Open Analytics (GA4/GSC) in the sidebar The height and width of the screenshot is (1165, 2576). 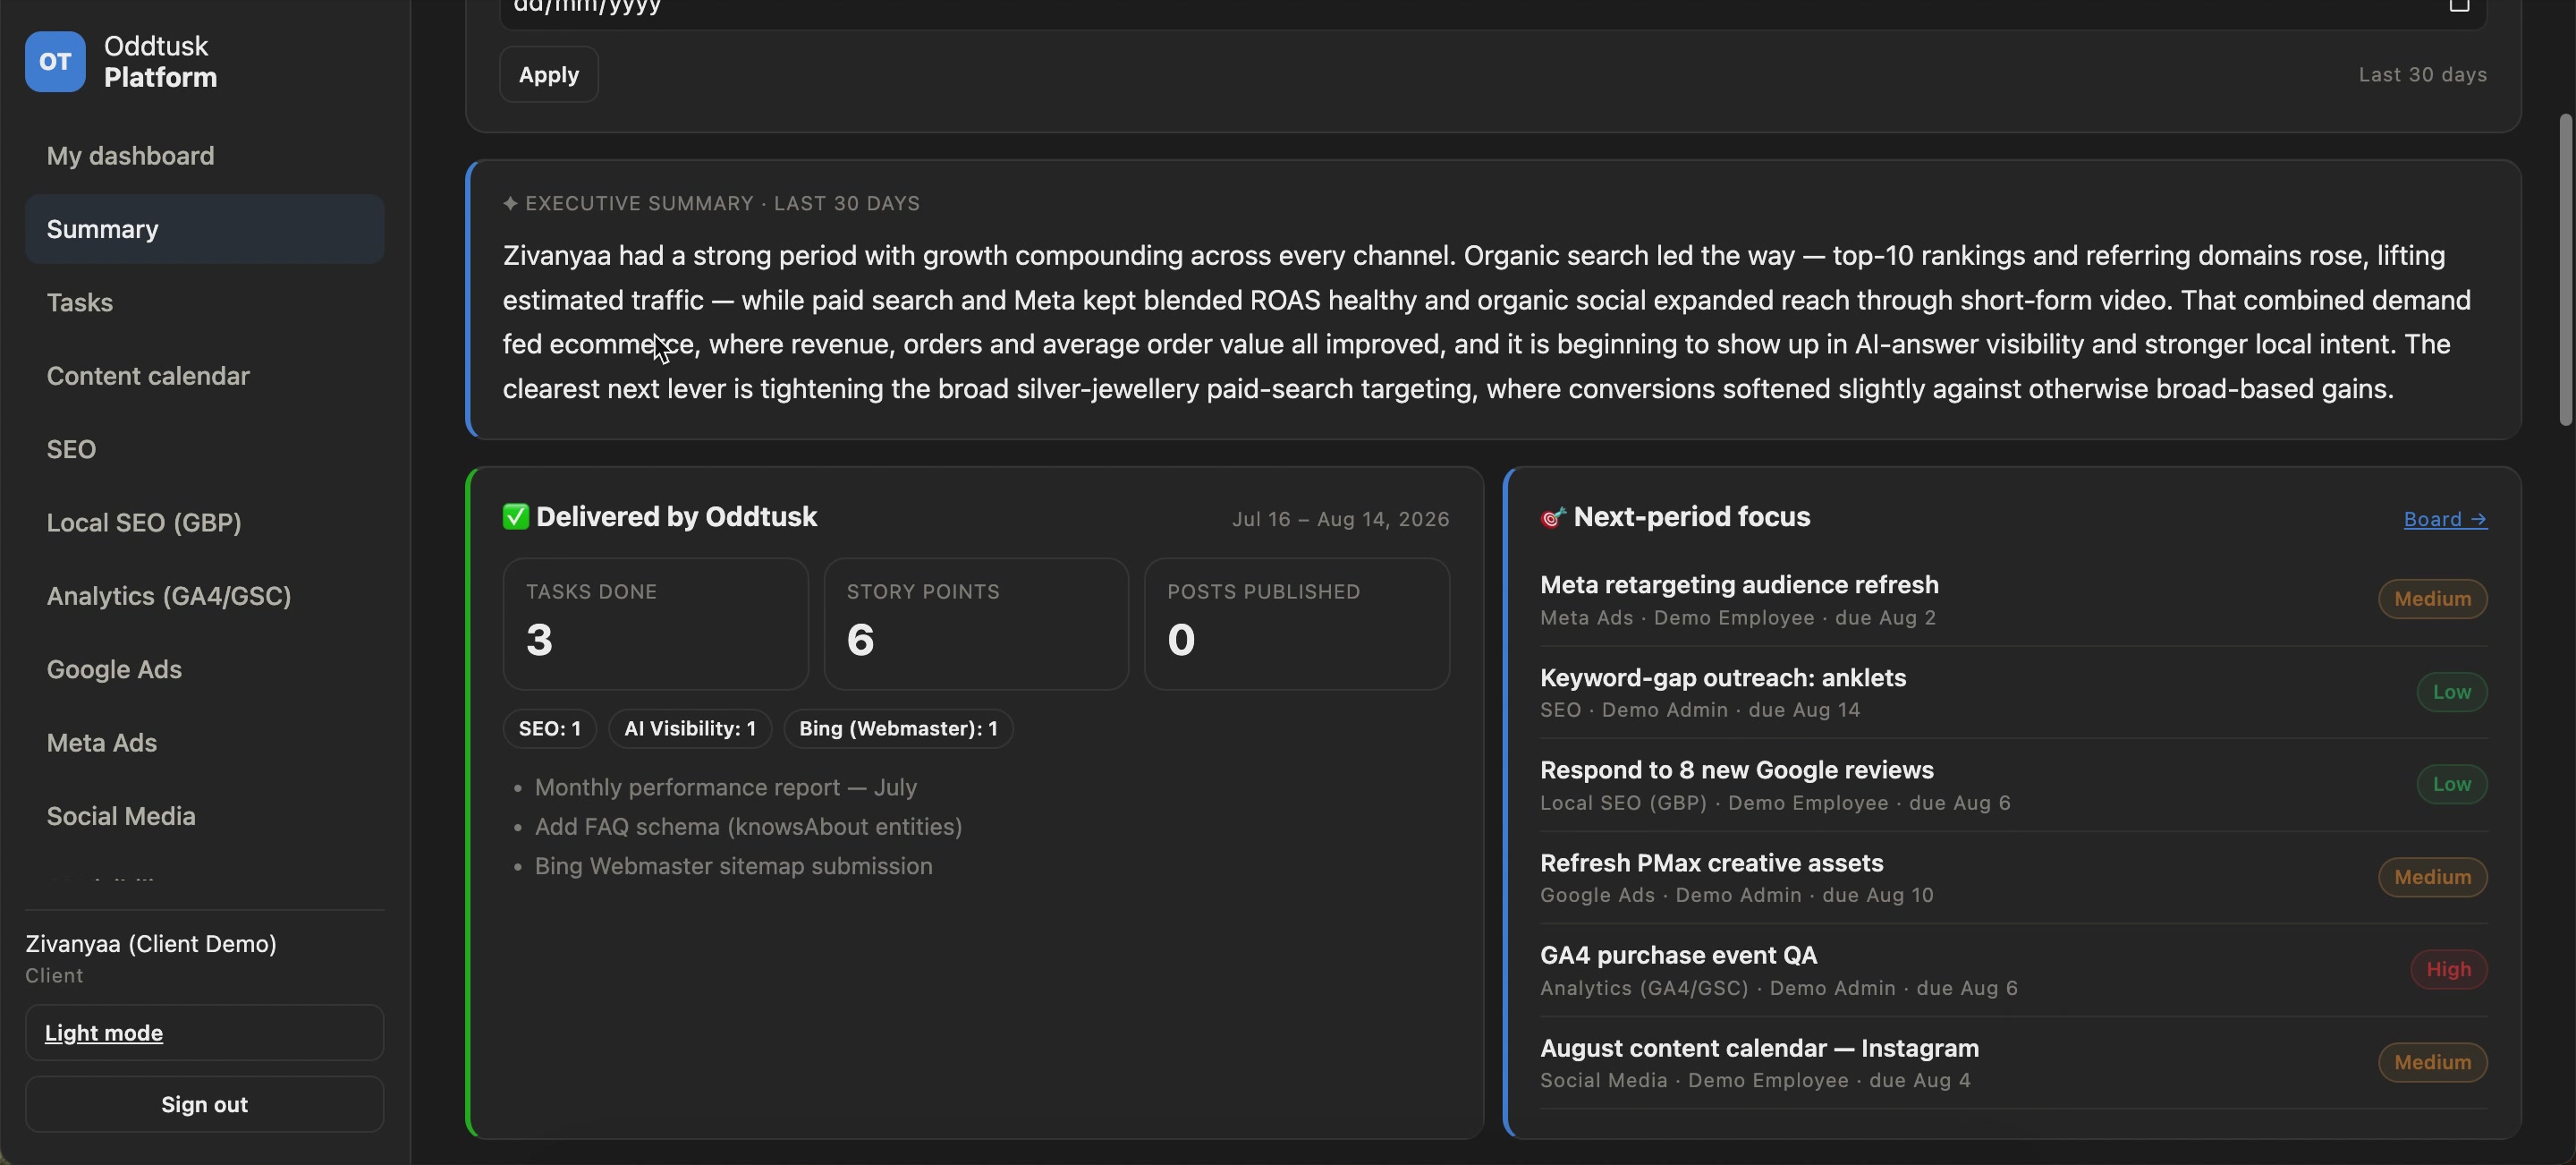pos(205,596)
